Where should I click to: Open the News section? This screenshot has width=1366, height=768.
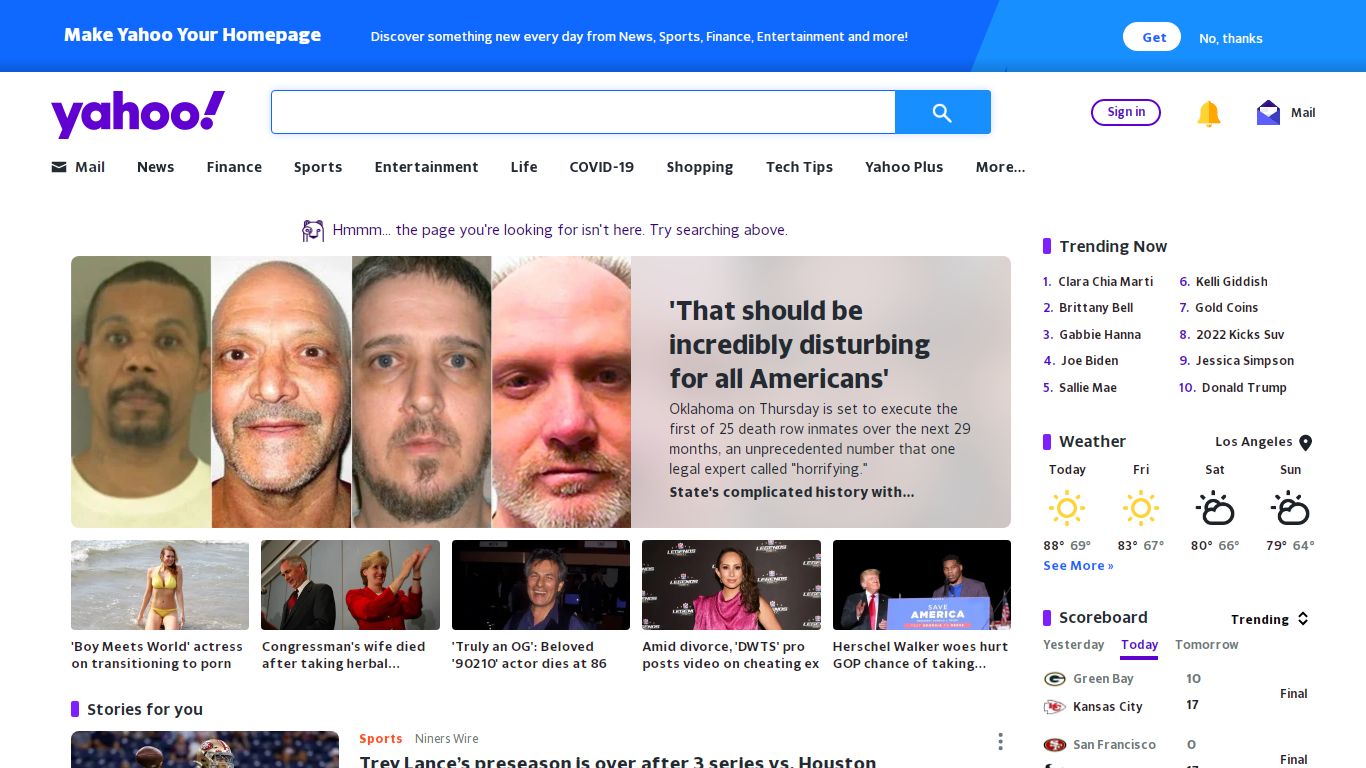pyautogui.click(x=155, y=167)
